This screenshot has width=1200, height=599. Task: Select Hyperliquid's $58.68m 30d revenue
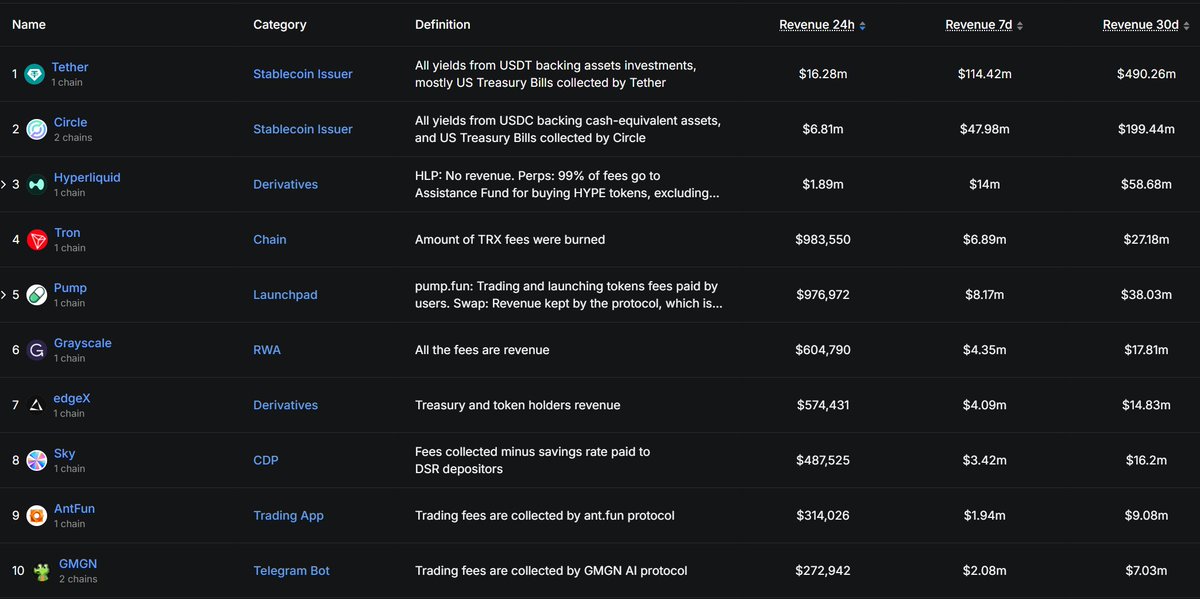pyautogui.click(x=1146, y=184)
